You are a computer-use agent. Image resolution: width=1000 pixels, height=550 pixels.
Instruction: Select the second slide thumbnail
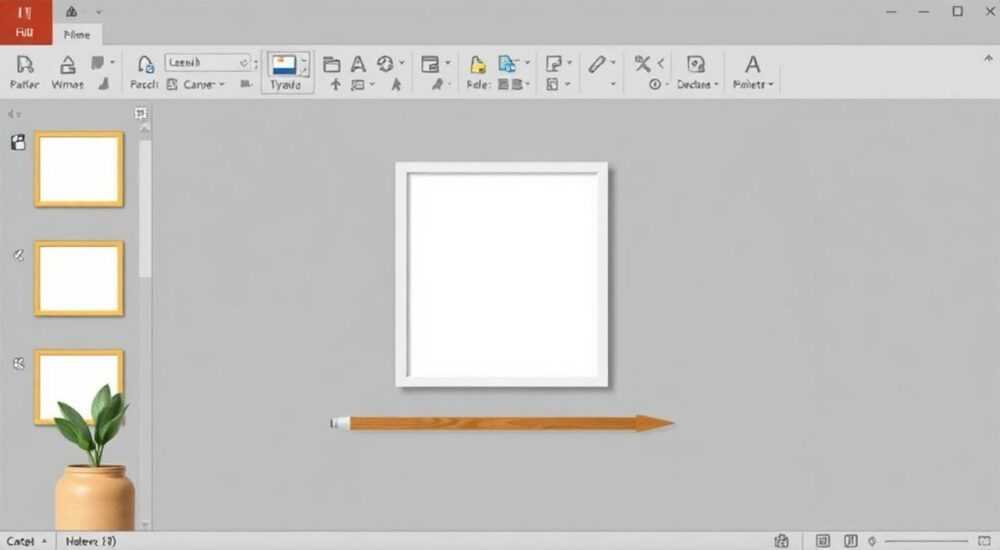(x=79, y=279)
